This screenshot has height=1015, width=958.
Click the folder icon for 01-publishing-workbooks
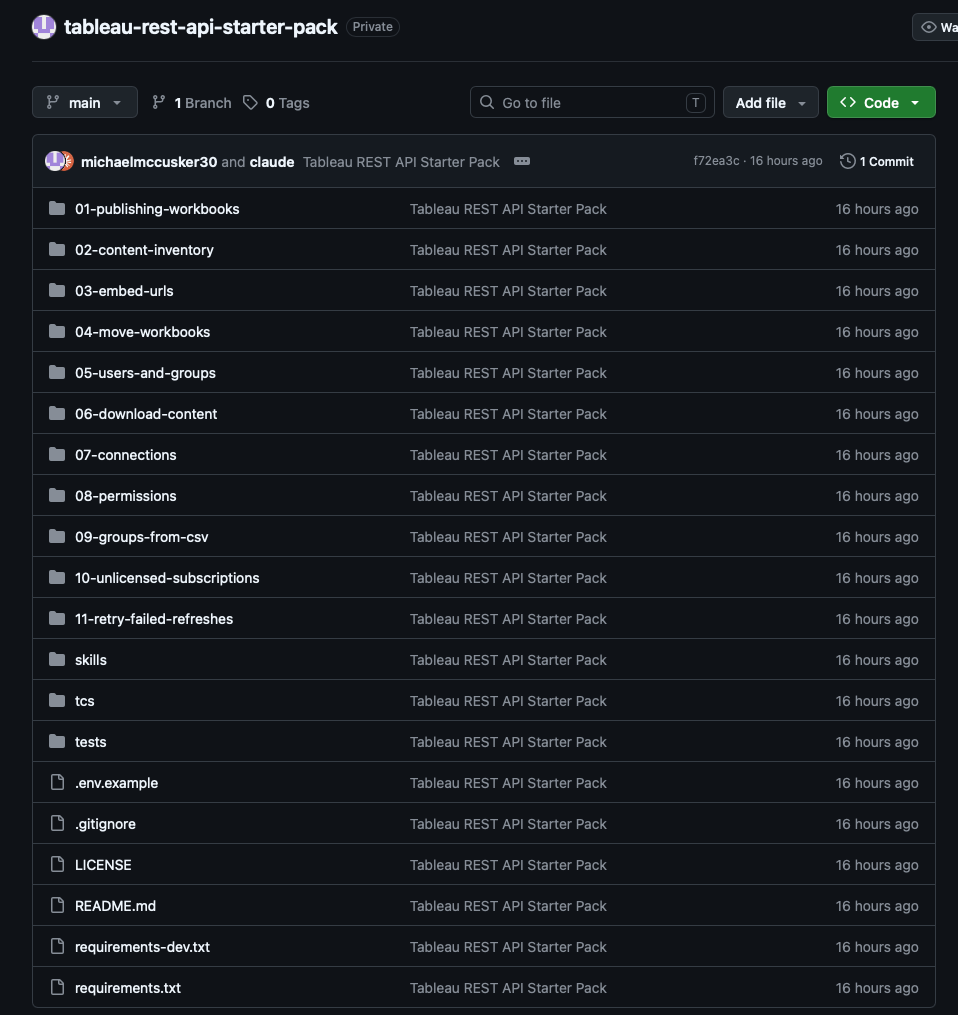(x=57, y=208)
